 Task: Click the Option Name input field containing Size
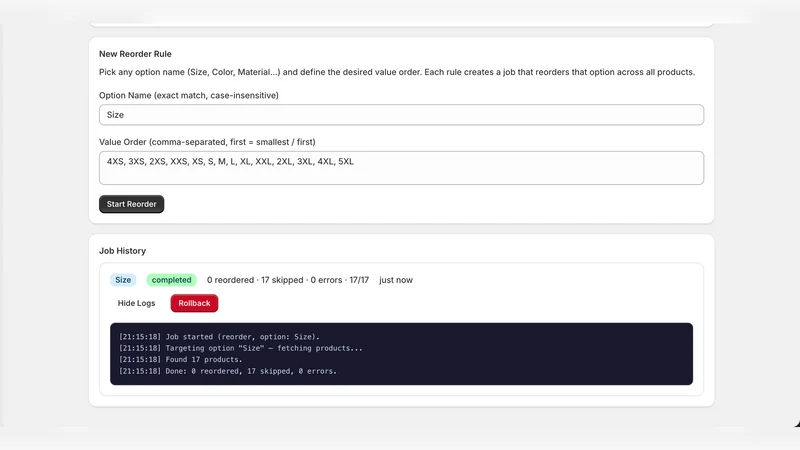click(x=401, y=115)
